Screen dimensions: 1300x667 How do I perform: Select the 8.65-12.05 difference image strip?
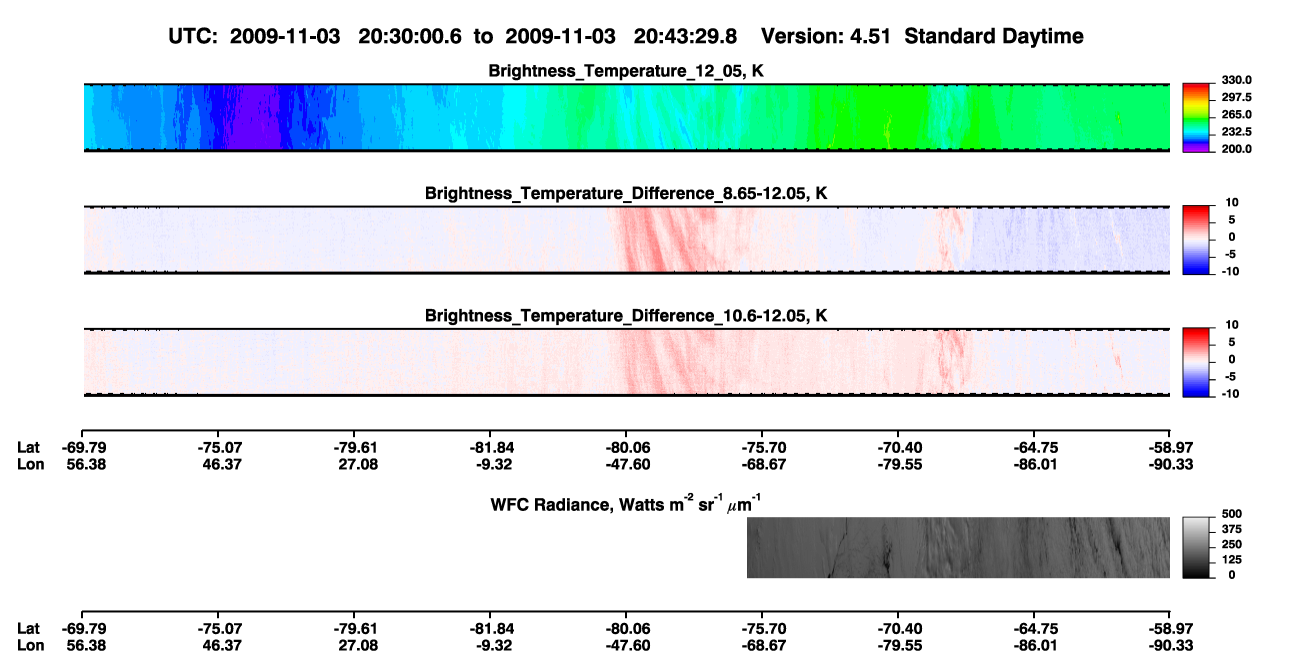coord(626,240)
